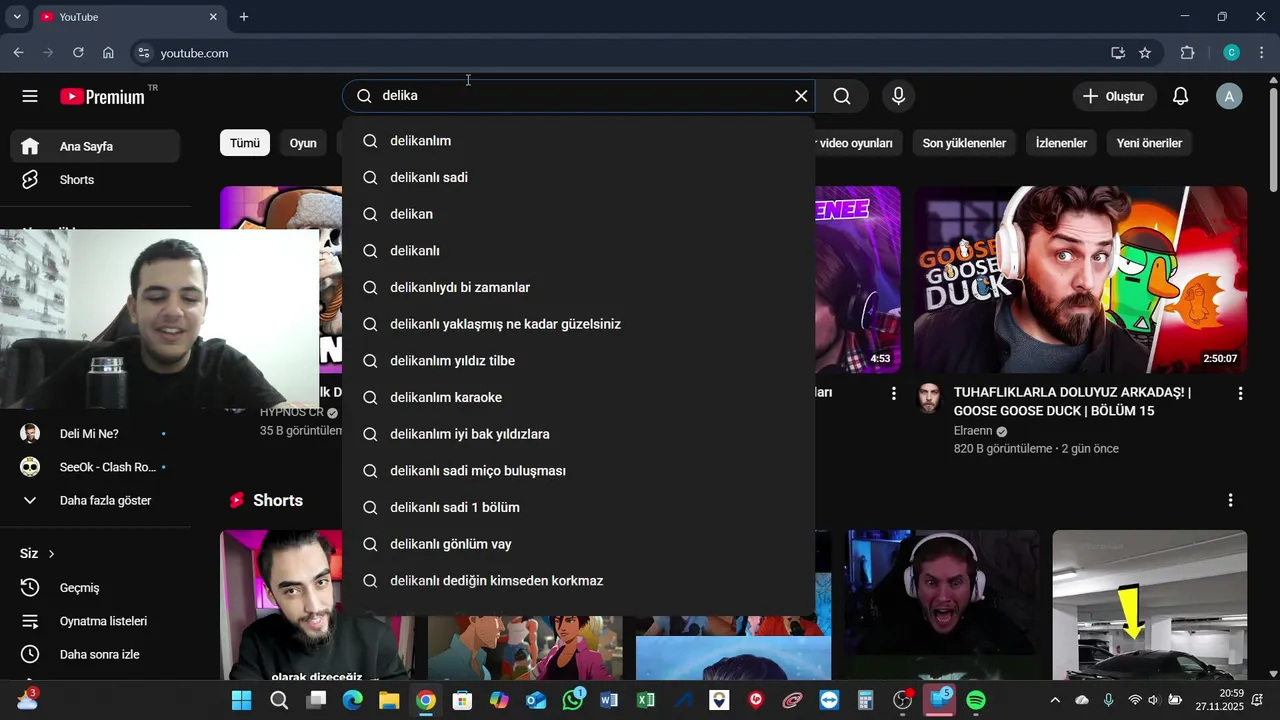This screenshot has width=1280, height=720.
Task: Open options for the Goose Goose Duck video
Action: [1241, 394]
